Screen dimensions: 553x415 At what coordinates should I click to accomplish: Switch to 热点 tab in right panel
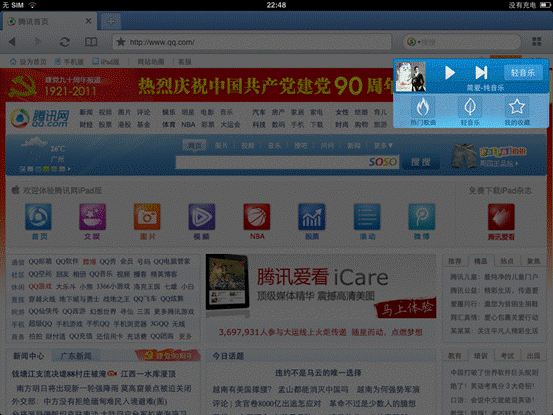[507, 261]
